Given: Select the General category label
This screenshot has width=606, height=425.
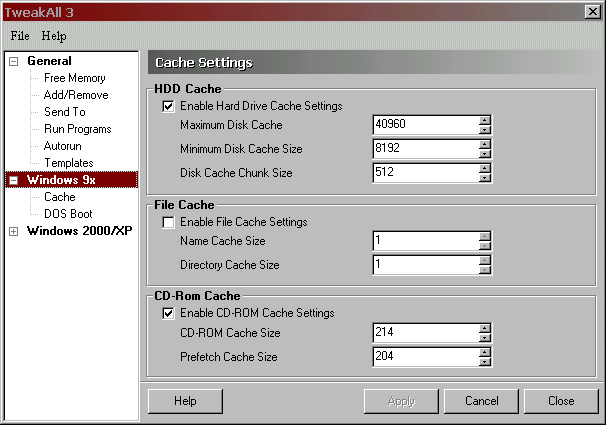Looking at the screenshot, I should click(x=49, y=61).
